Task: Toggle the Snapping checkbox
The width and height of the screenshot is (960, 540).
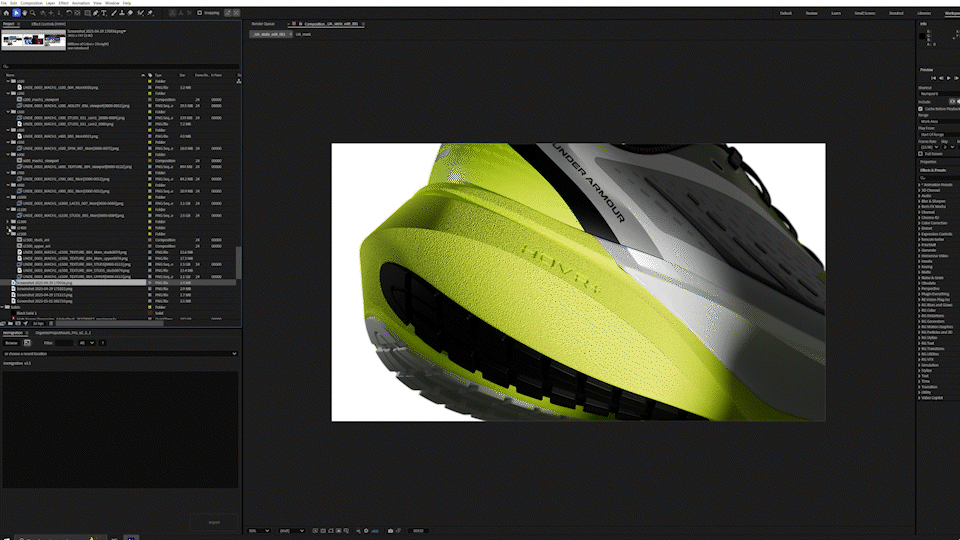Action: tap(200, 13)
